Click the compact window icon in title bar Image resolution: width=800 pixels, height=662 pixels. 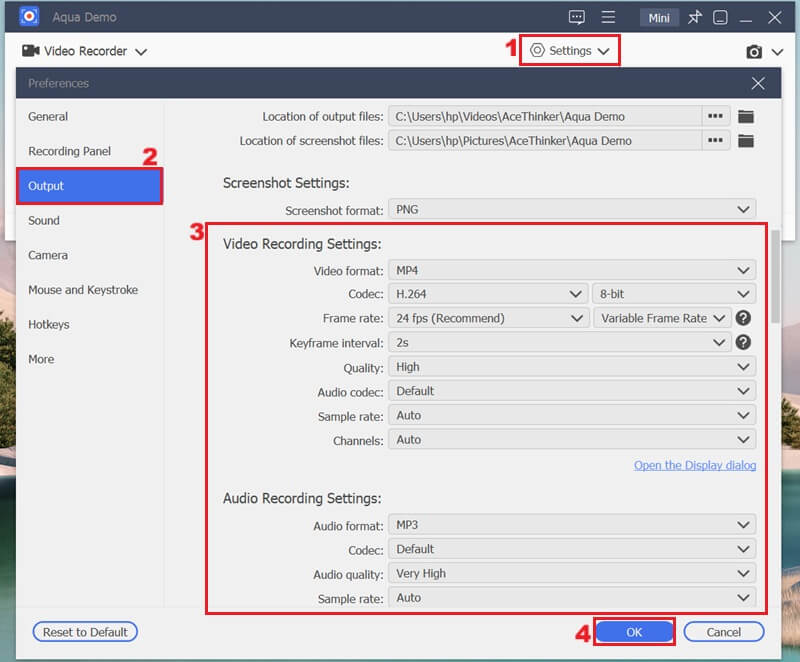722,17
